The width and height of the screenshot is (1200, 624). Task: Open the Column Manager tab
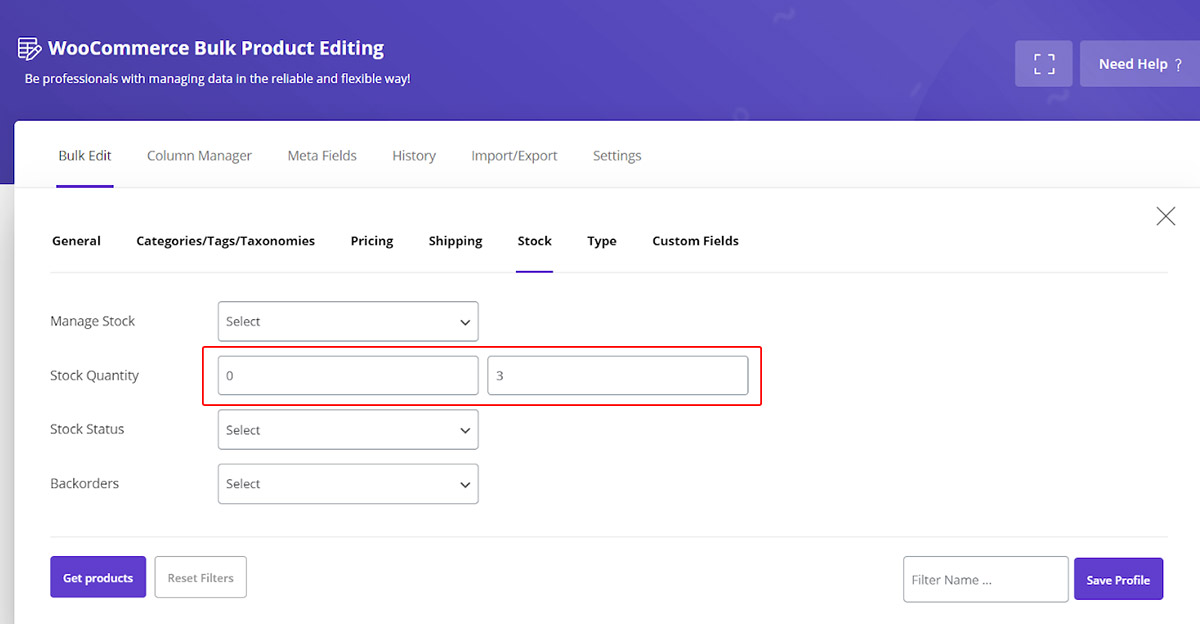[199, 156]
